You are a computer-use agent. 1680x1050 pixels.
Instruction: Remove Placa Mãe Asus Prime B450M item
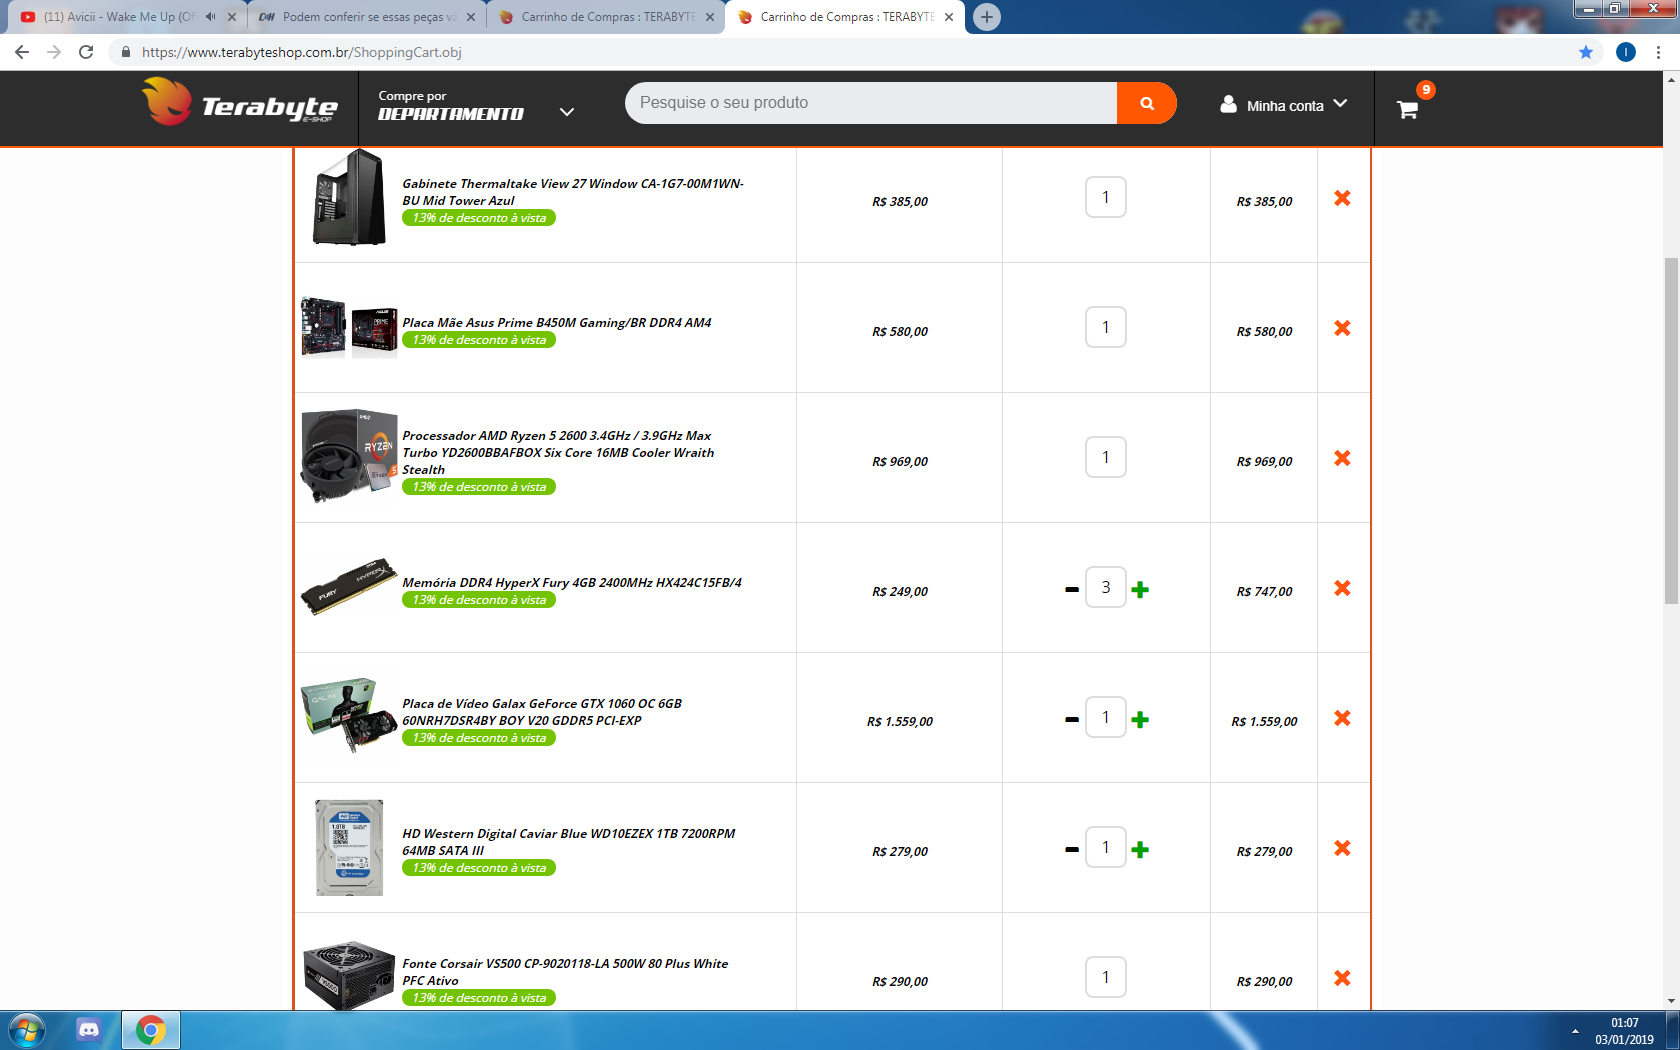click(1342, 328)
